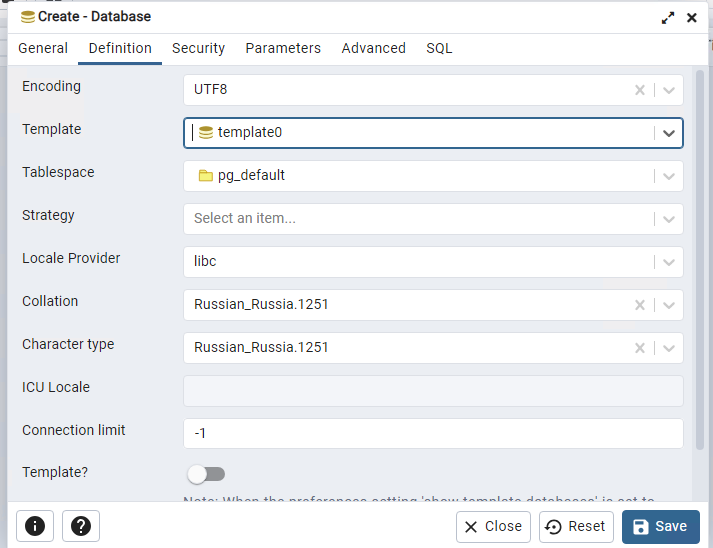Expand the Character type dropdown arrow
Screen dimensions: 713x548
668,348
